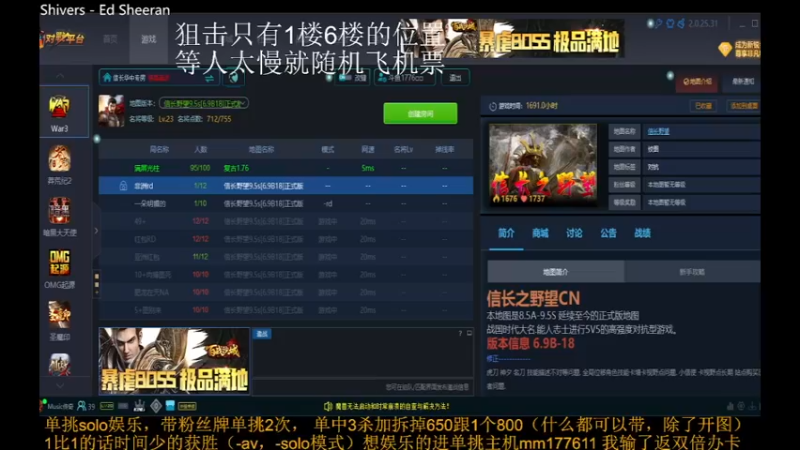Select the green room row 复古1.76
Viewport: 800px width, 450px height.
tap(286, 168)
